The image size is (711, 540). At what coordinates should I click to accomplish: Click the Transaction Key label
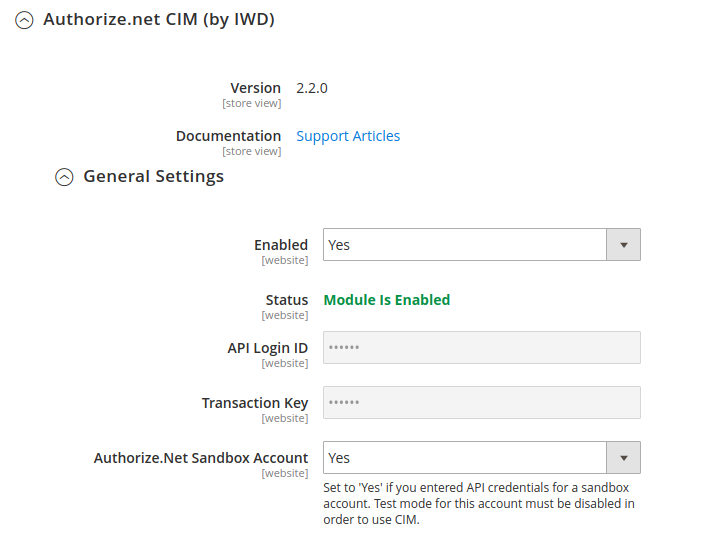click(x=255, y=403)
